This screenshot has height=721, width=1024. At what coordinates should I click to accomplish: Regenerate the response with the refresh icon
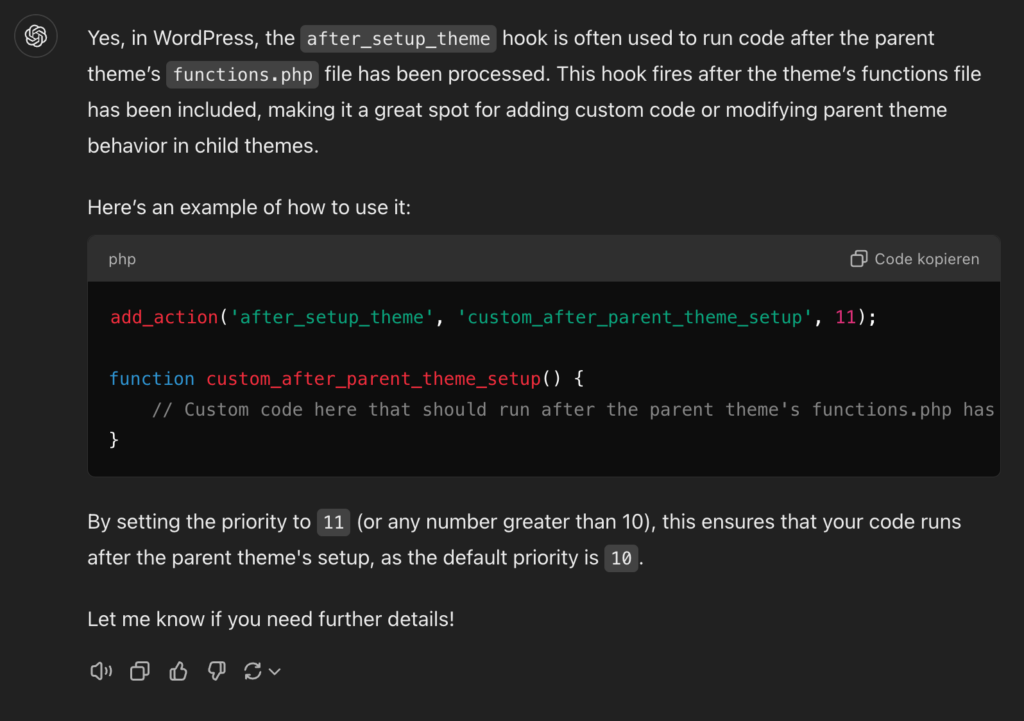[x=252, y=671]
